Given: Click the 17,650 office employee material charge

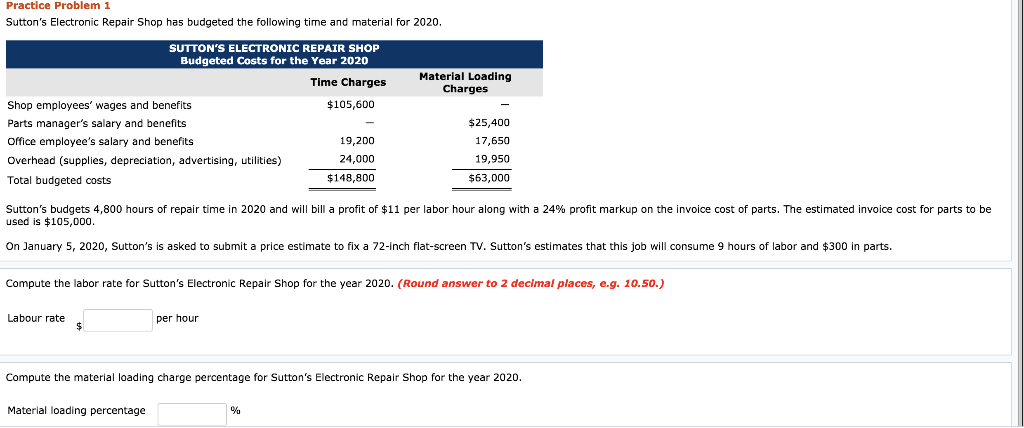Looking at the screenshot, I should click(x=492, y=141).
